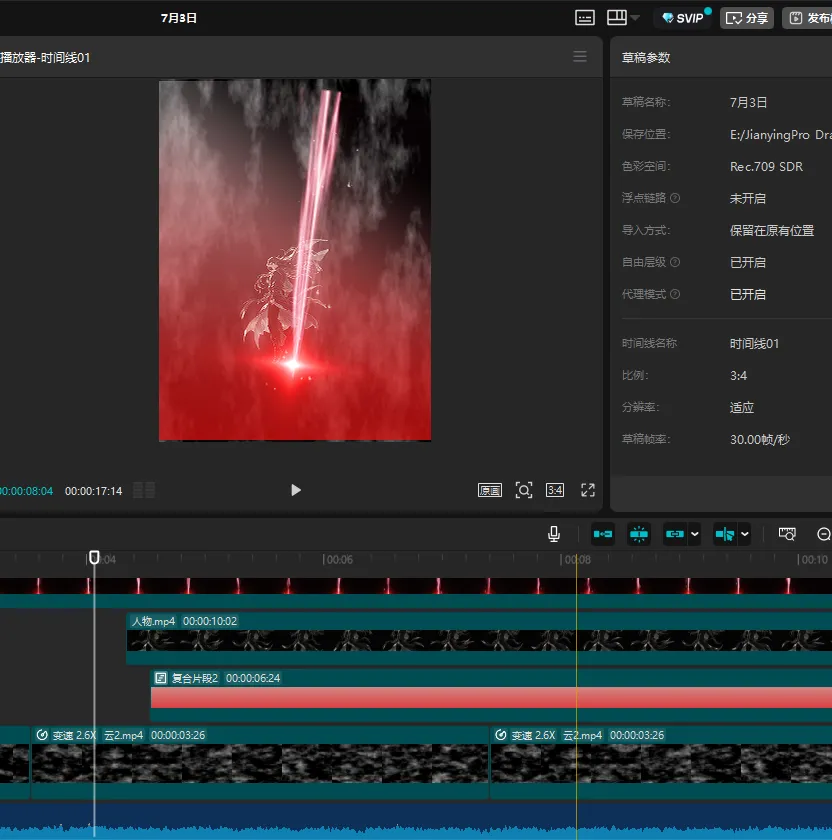Open the layout switcher dropdown

pyautogui.click(x=623, y=18)
